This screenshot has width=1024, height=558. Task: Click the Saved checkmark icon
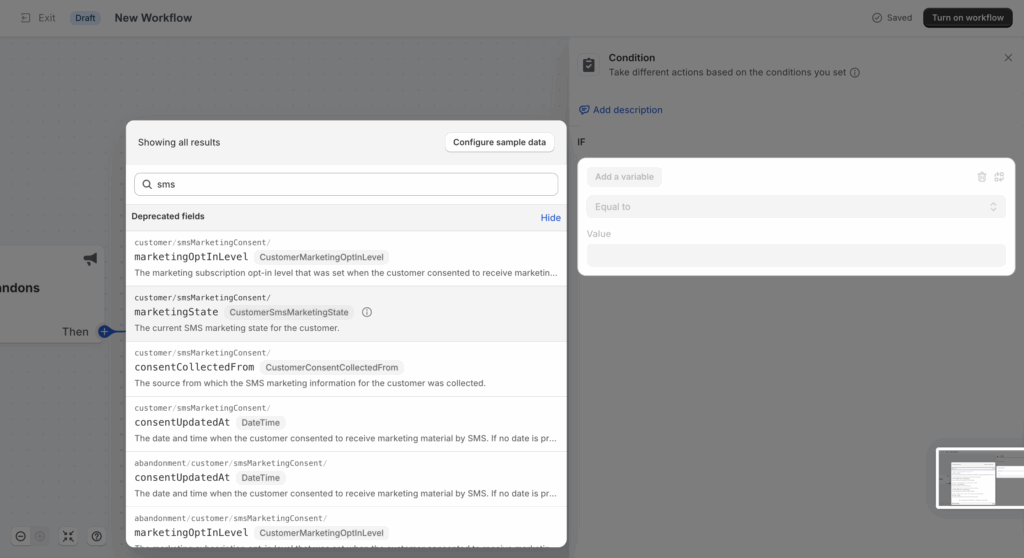pyautogui.click(x=877, y=18)
